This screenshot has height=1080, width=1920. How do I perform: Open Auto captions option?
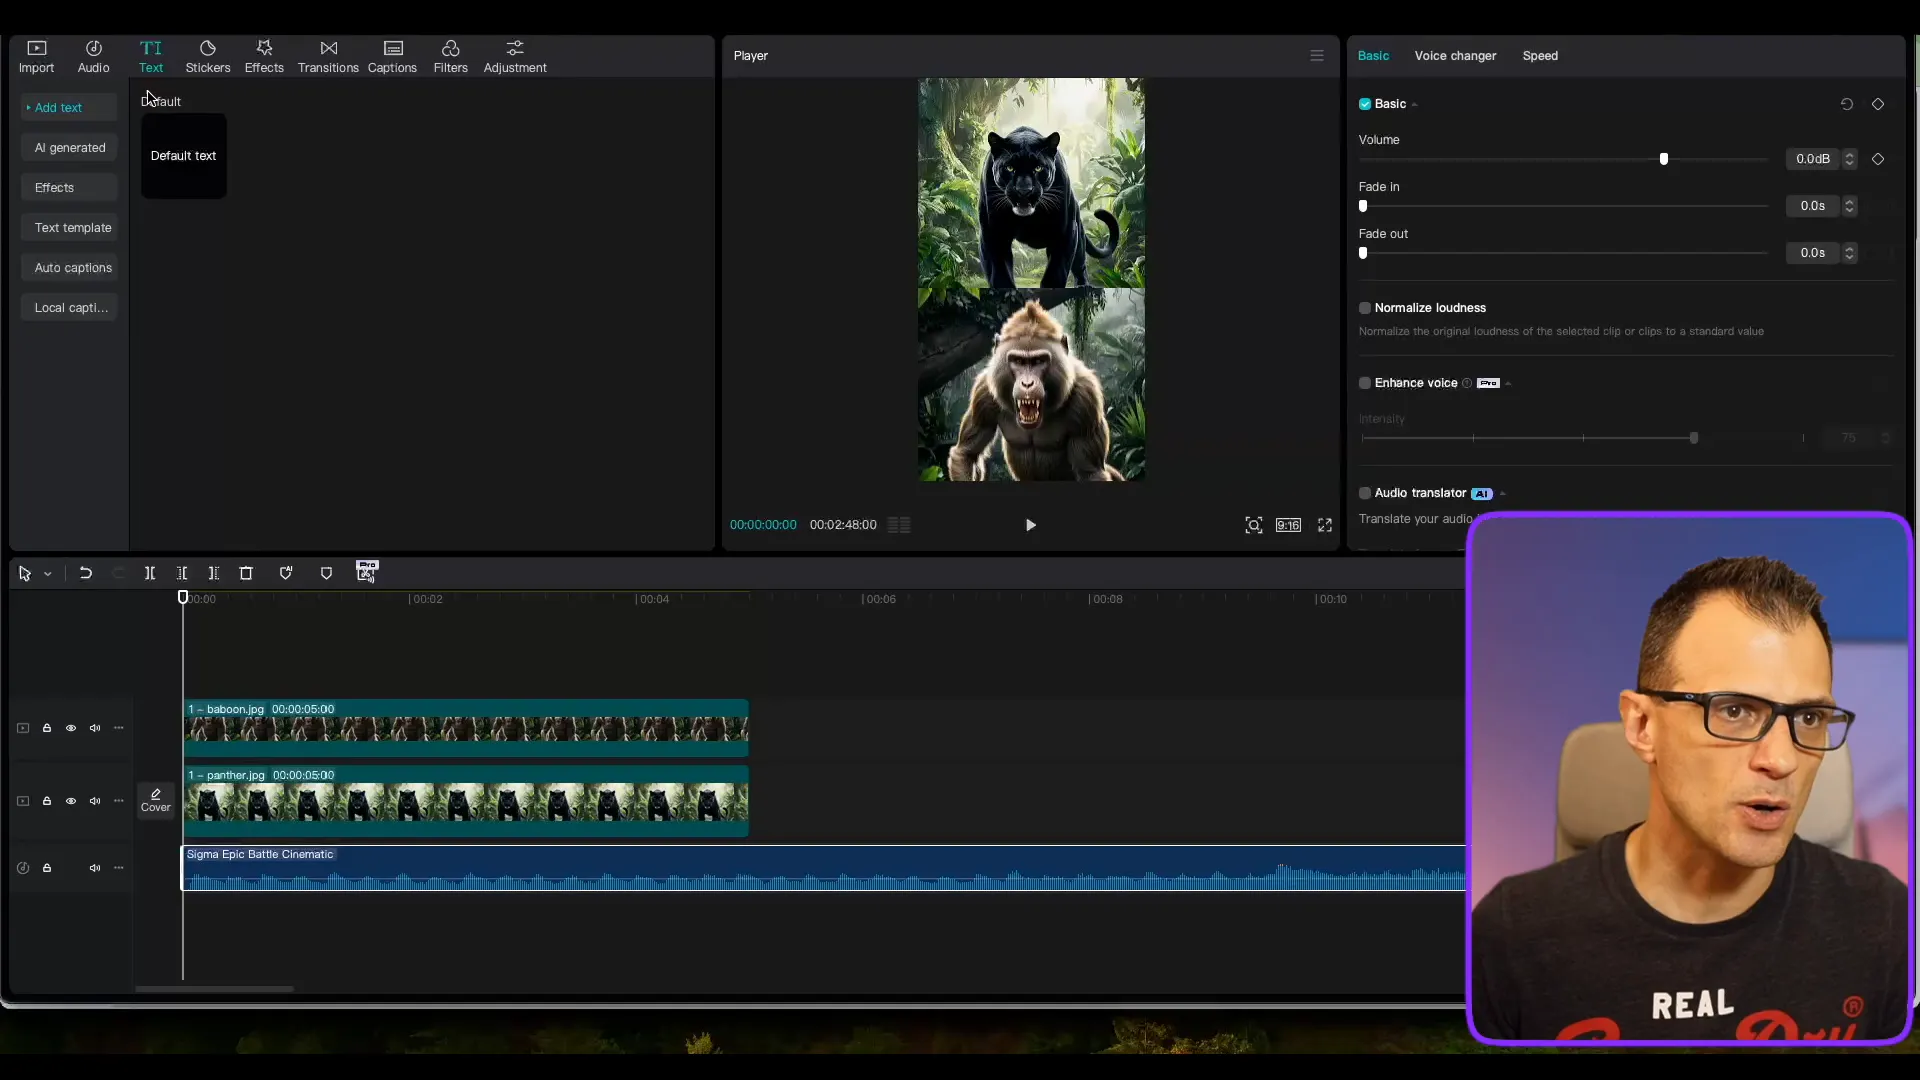[x=69, y=267]
